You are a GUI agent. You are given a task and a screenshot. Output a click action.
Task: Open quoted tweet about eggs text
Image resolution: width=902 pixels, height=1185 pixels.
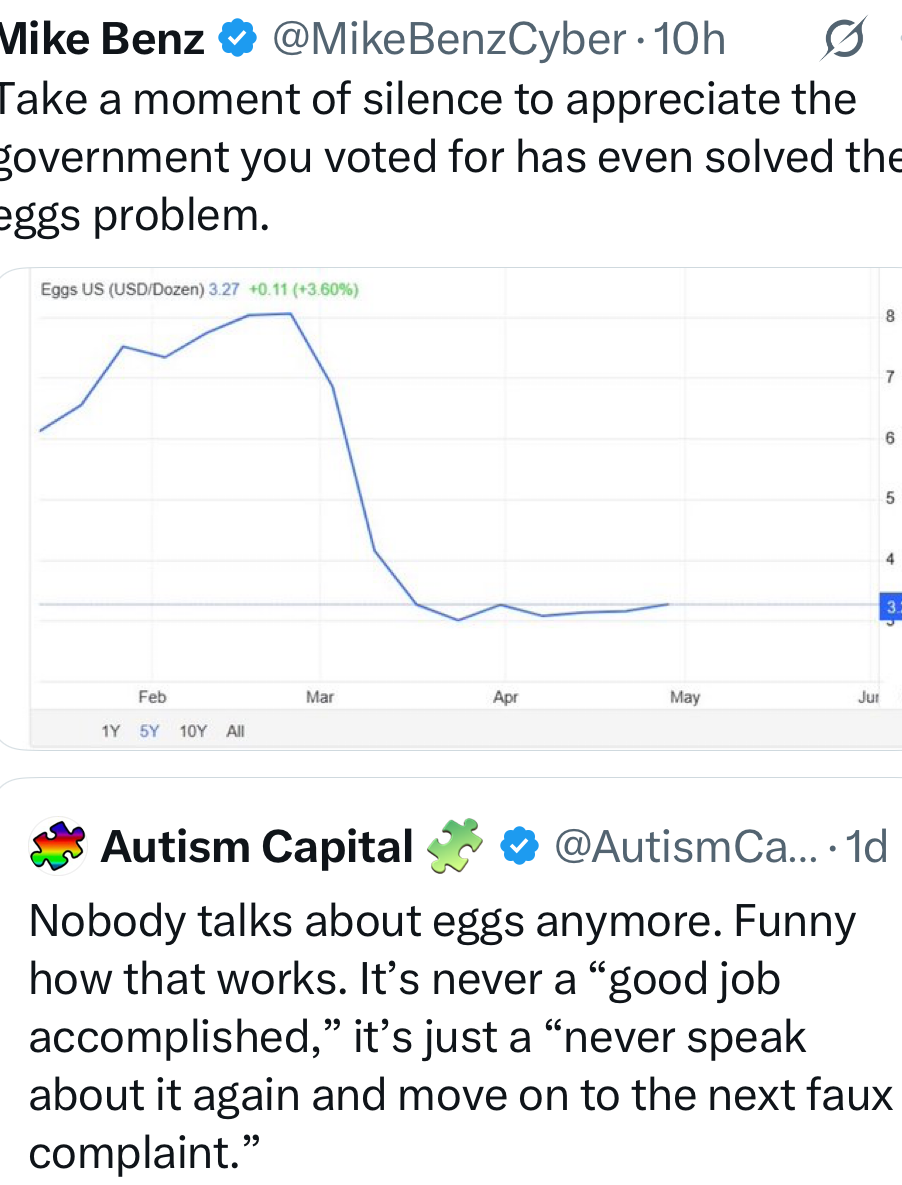450,1036
